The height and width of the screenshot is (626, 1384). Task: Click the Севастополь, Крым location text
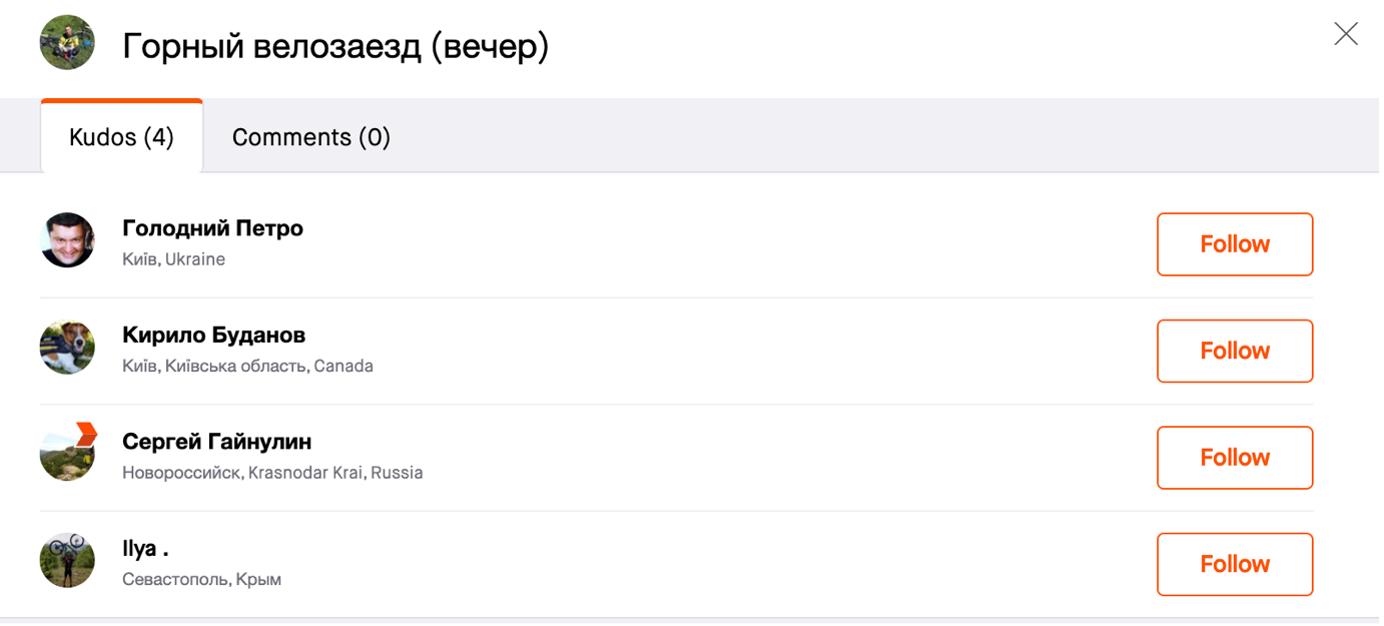(x=201, y=580)
